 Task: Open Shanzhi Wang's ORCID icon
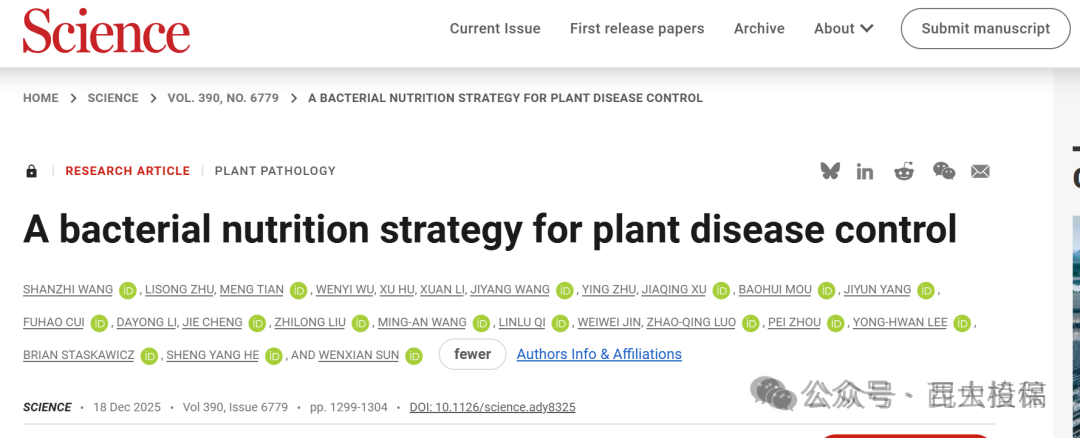click(127, 290)
